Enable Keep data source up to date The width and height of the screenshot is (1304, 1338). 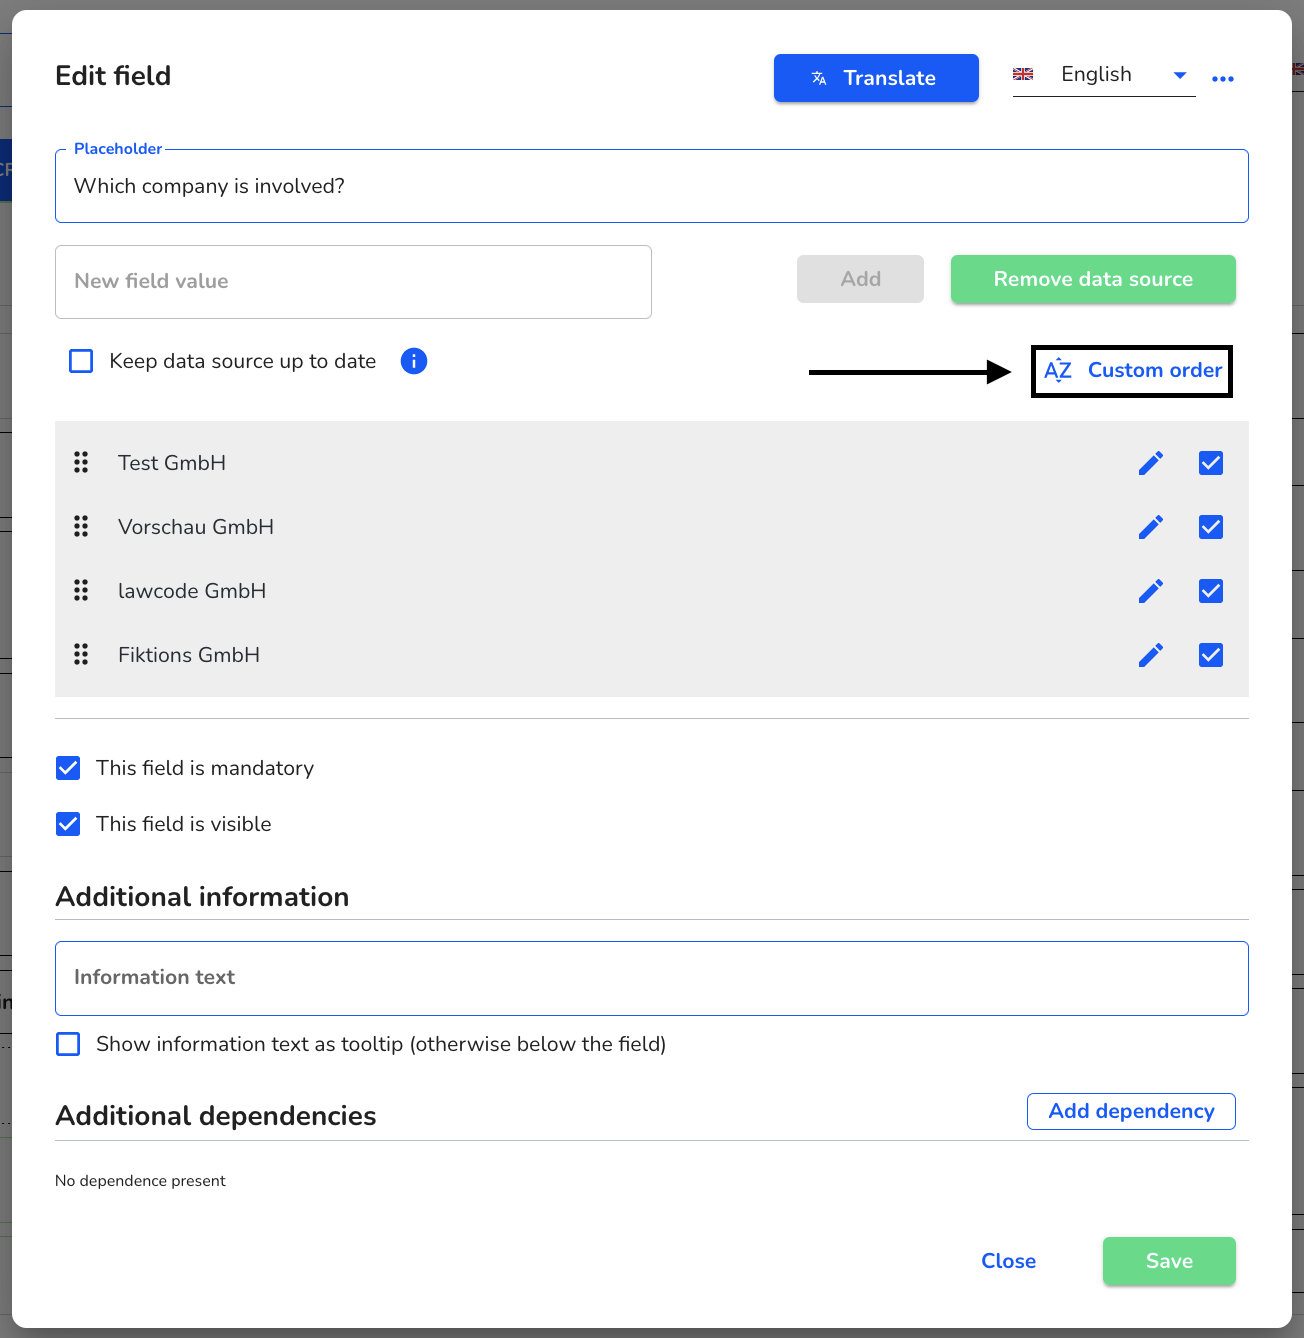click(x=81, y=361)
